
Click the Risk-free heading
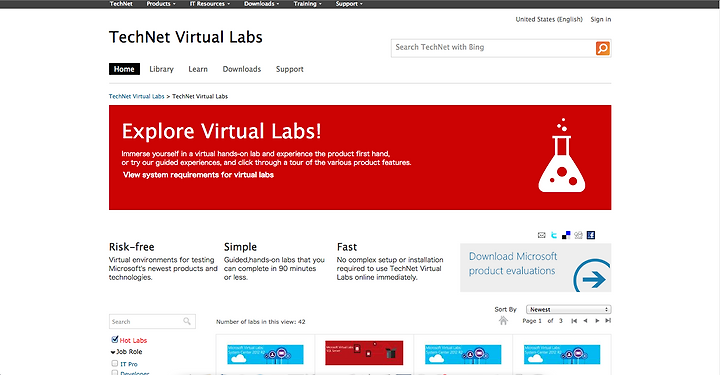tap(131, 247)
